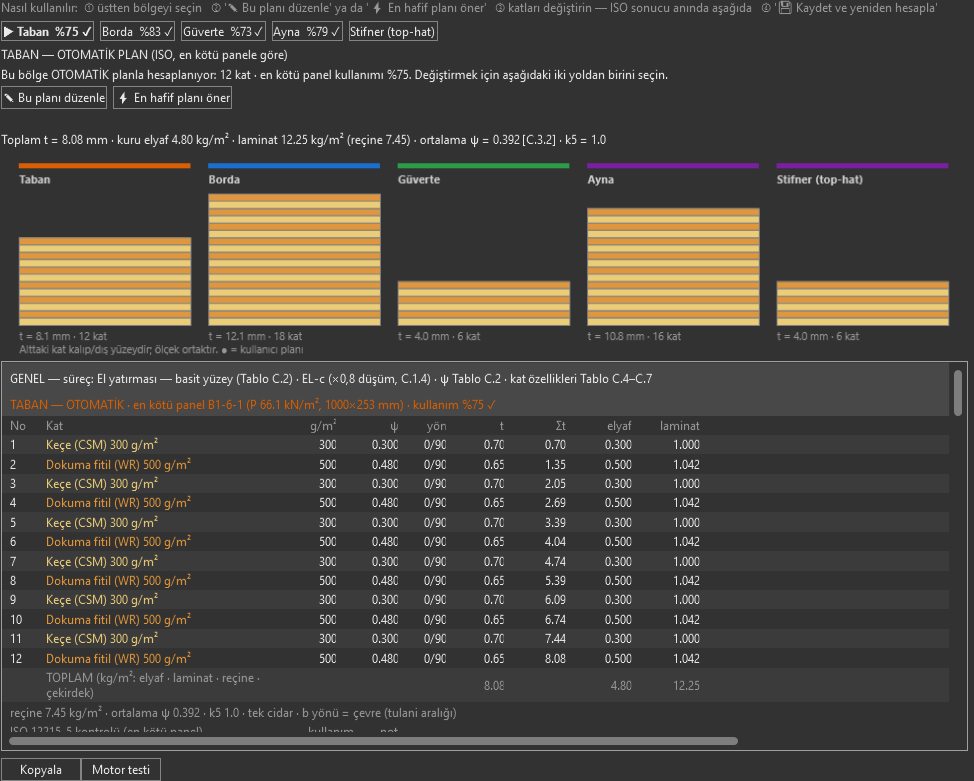The width and height of the screenshot is (974, 781).
Task: Select row 11 'Keçe (CSM) 300 g/m²'
Action: coord(475,639)
